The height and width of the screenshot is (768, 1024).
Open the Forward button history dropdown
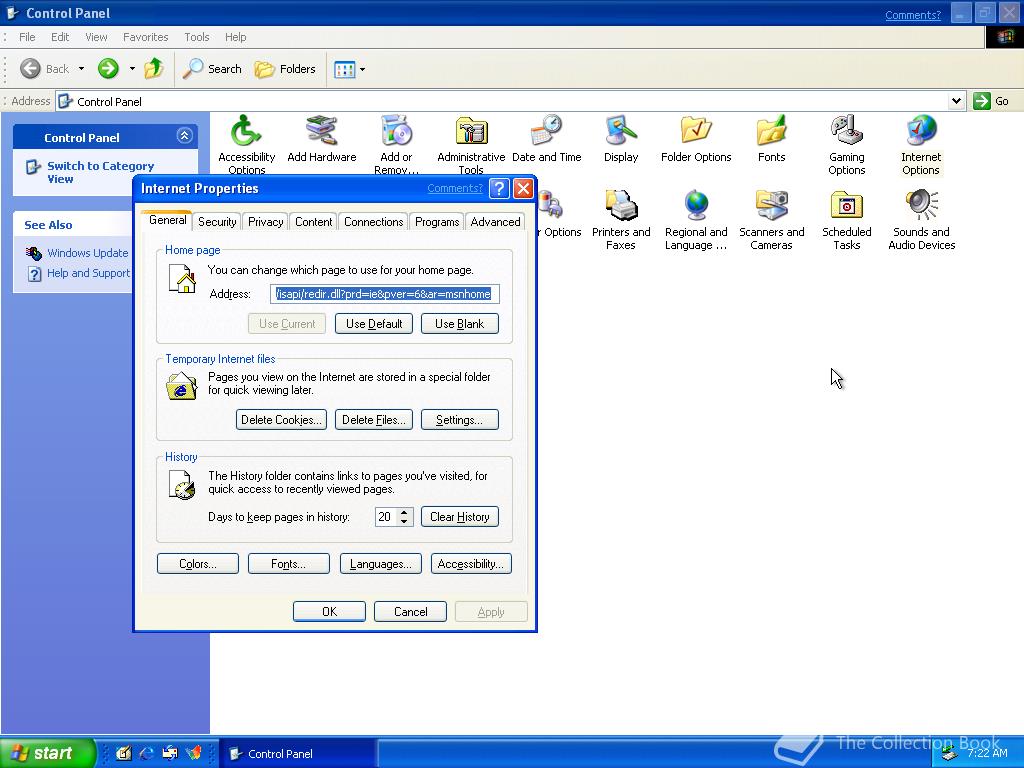pyautogui.click(x=132, y=69)
